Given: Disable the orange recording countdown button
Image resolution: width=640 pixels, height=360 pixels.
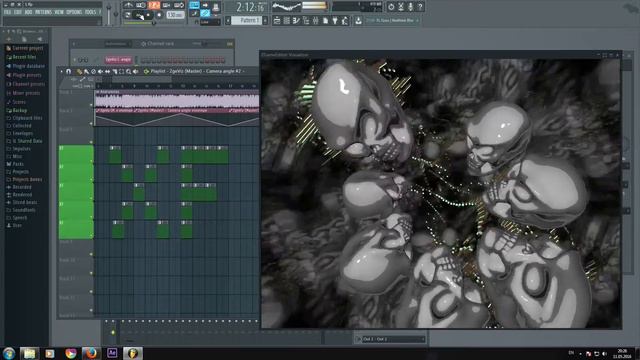Looking at the screenshot, I should pyautogui.click(x=154, y=5).
